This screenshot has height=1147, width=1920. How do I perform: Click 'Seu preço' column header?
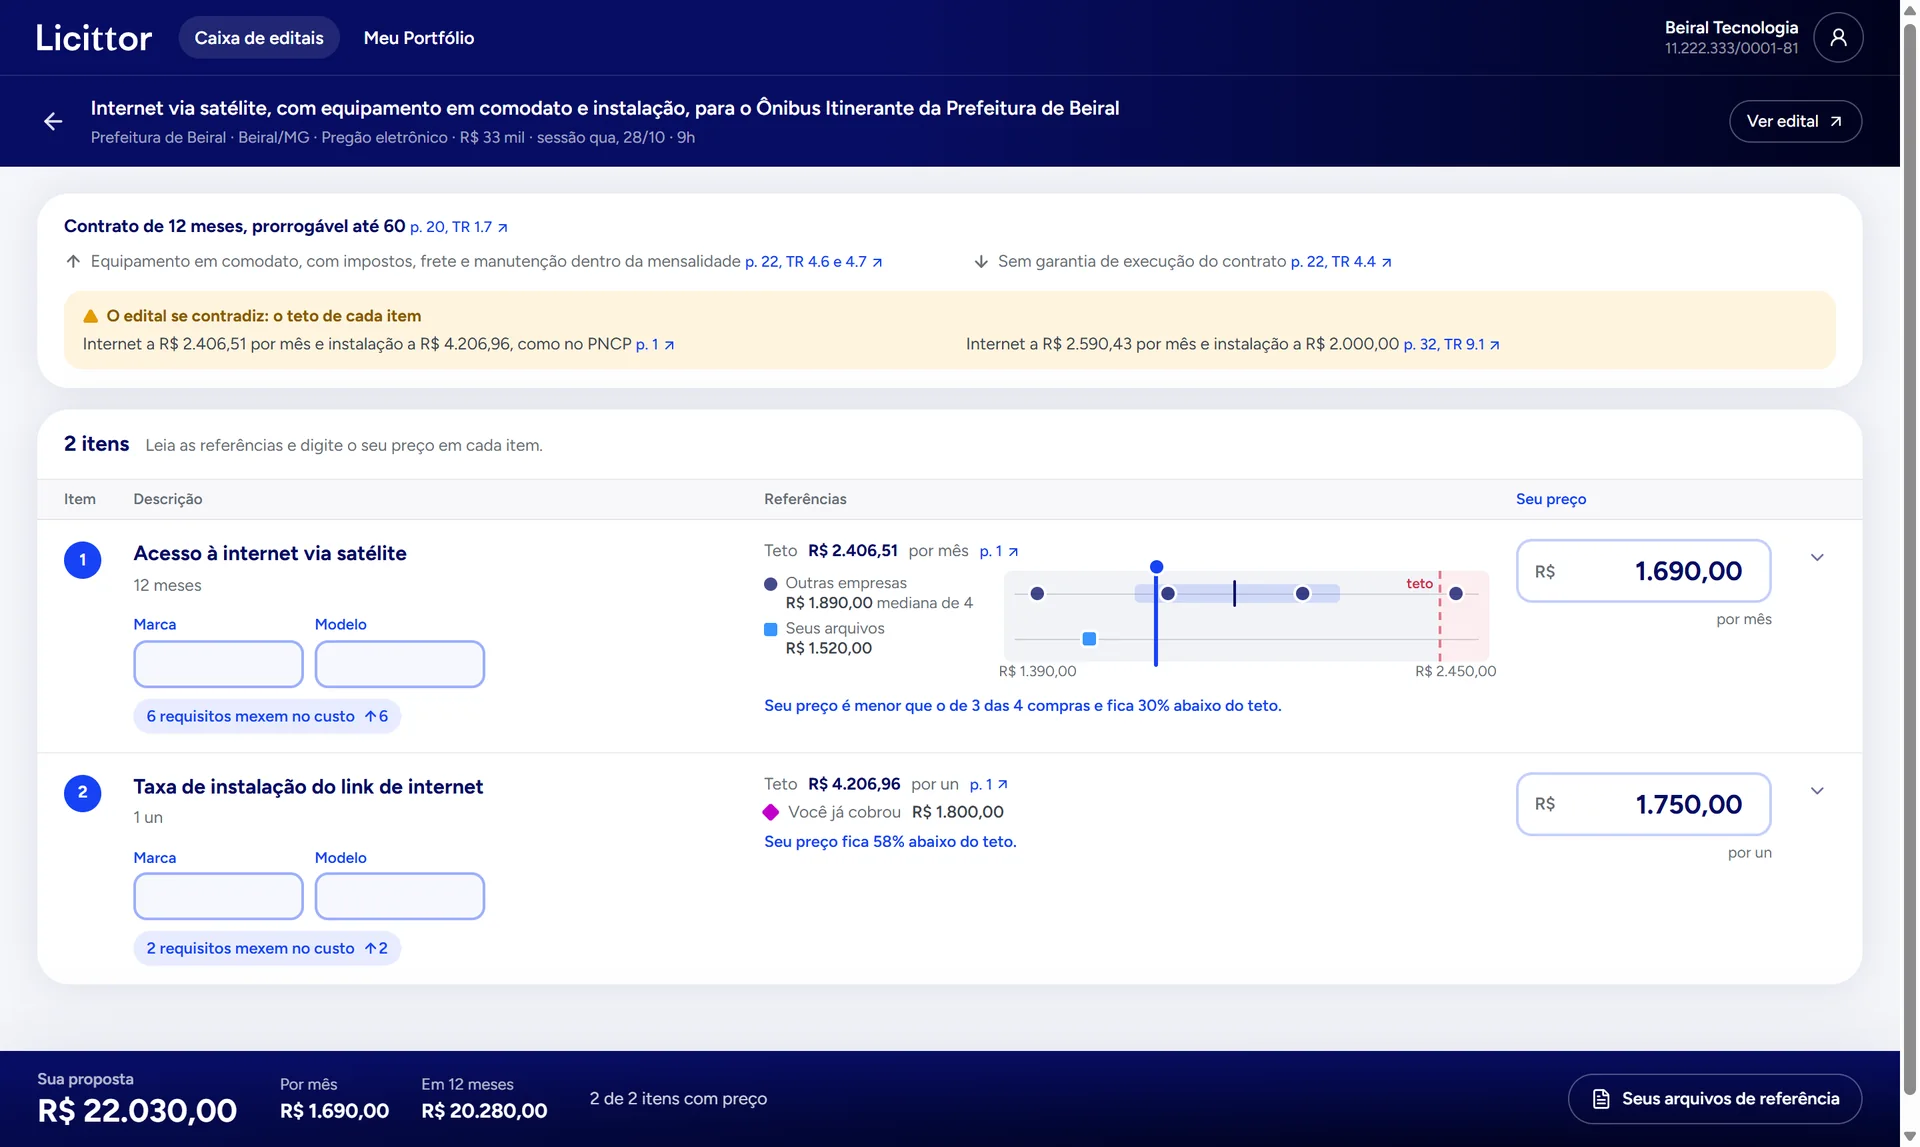click(1551, 499)
